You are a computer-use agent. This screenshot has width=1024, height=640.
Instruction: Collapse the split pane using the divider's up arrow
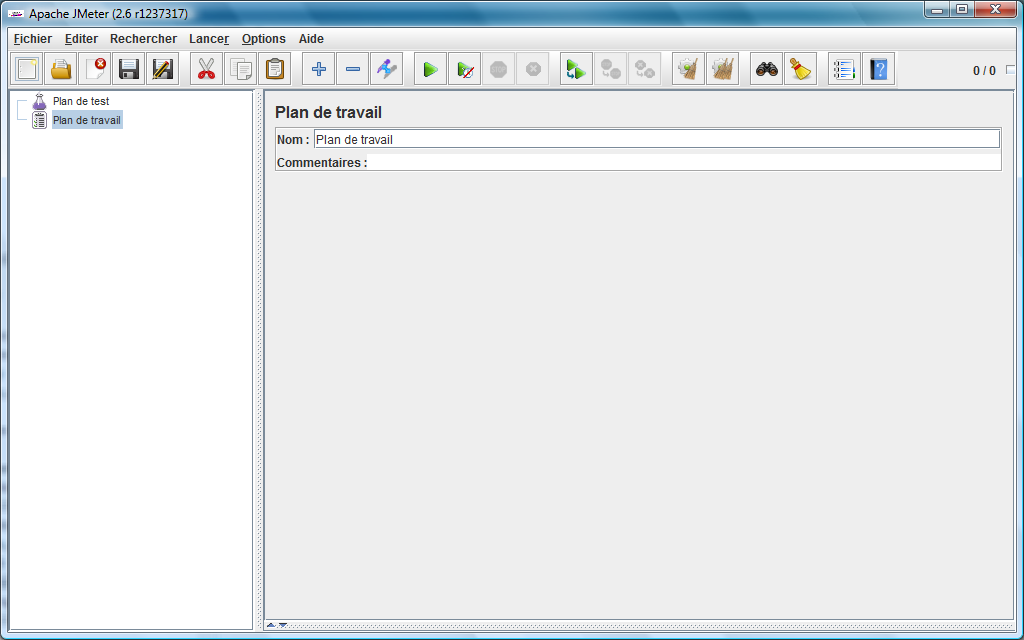(270, 625)
